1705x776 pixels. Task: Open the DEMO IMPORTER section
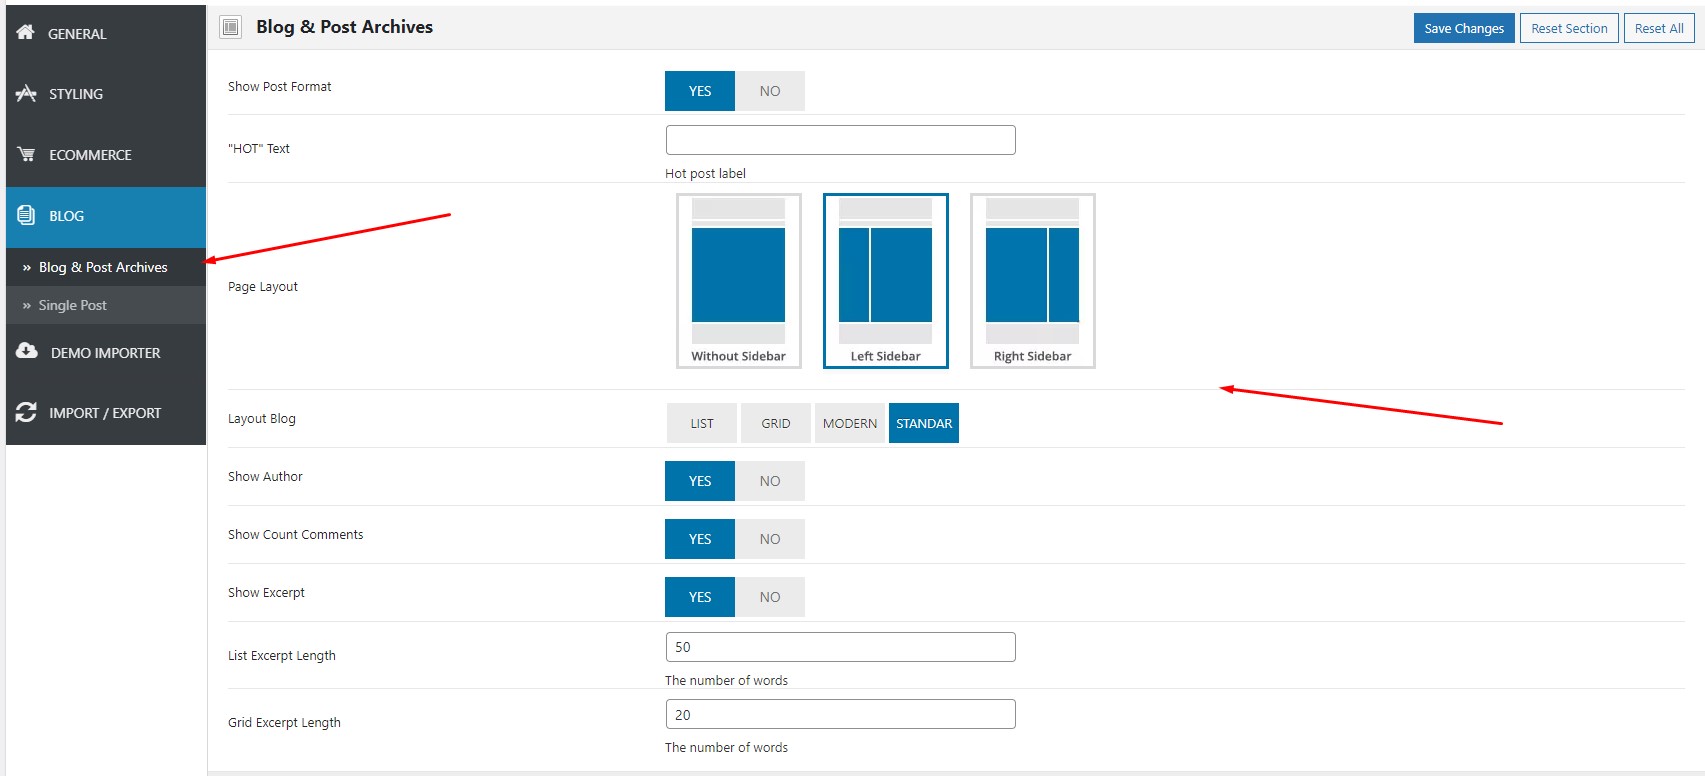click(106, 353)
